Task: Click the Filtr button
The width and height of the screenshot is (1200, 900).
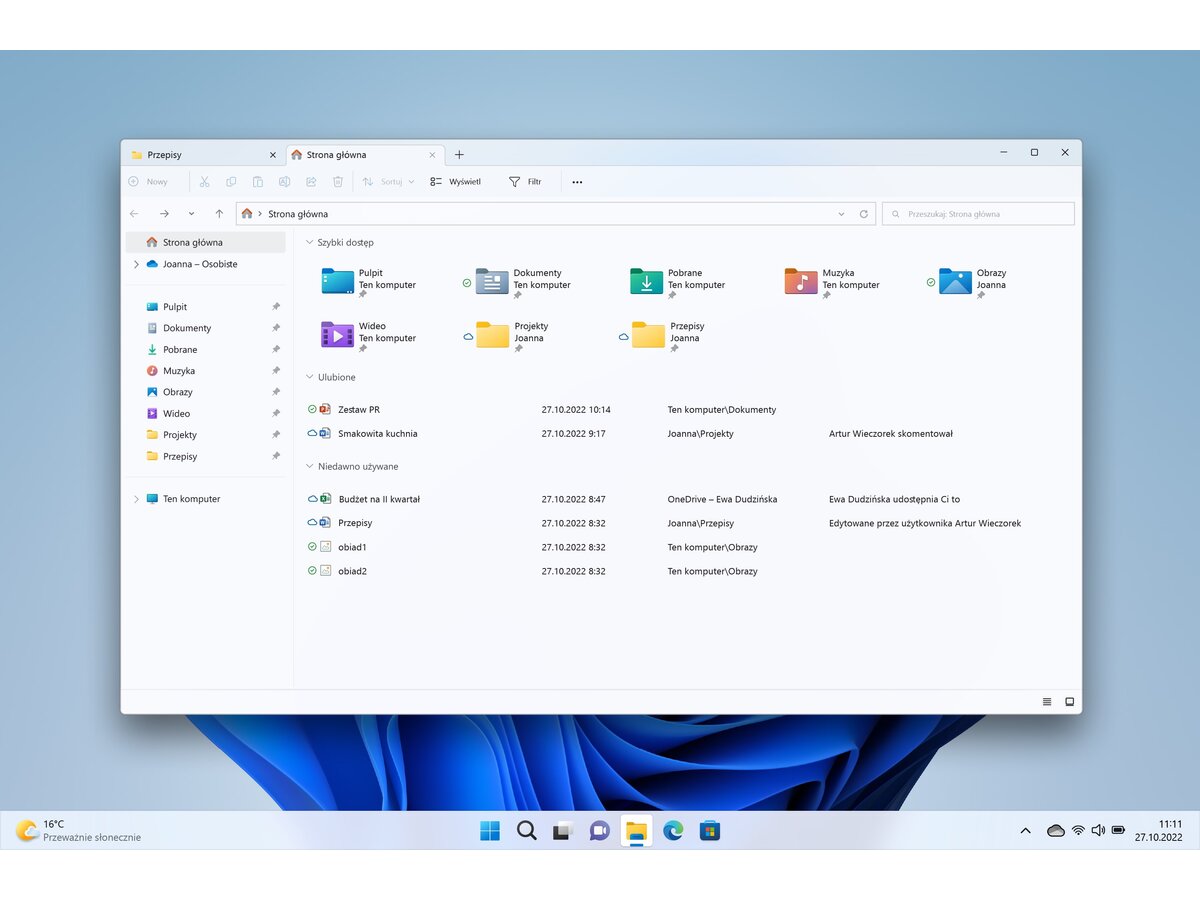Action: click(527, 181)
